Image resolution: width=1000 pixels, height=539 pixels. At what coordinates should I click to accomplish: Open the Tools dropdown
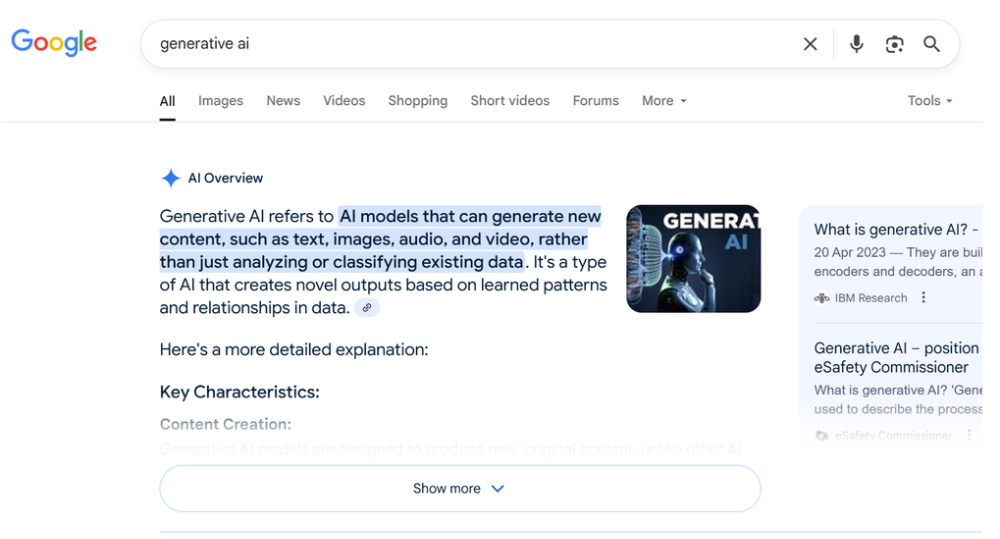coord(930,101)
